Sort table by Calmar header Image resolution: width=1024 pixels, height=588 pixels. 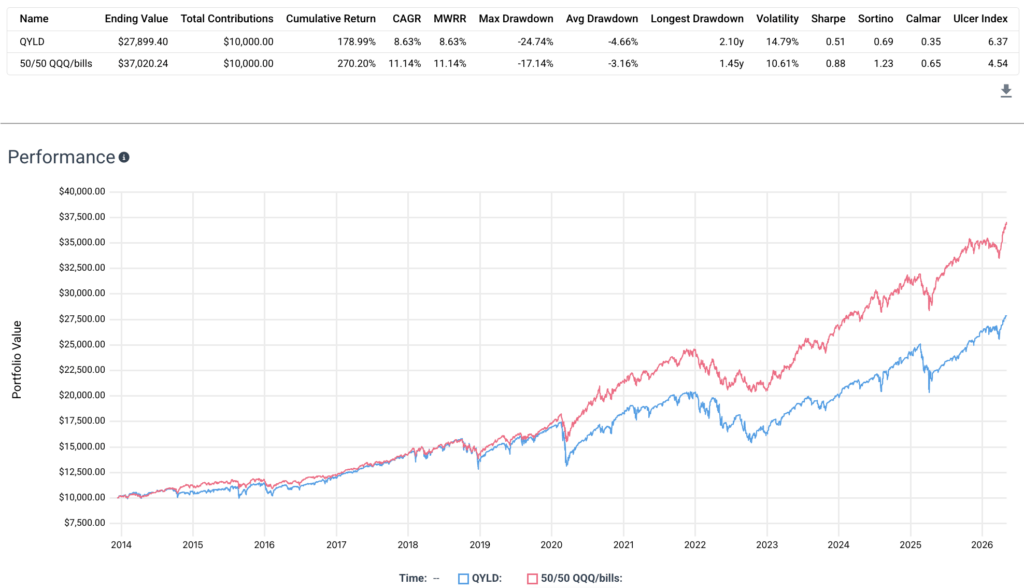coord(923,19)
